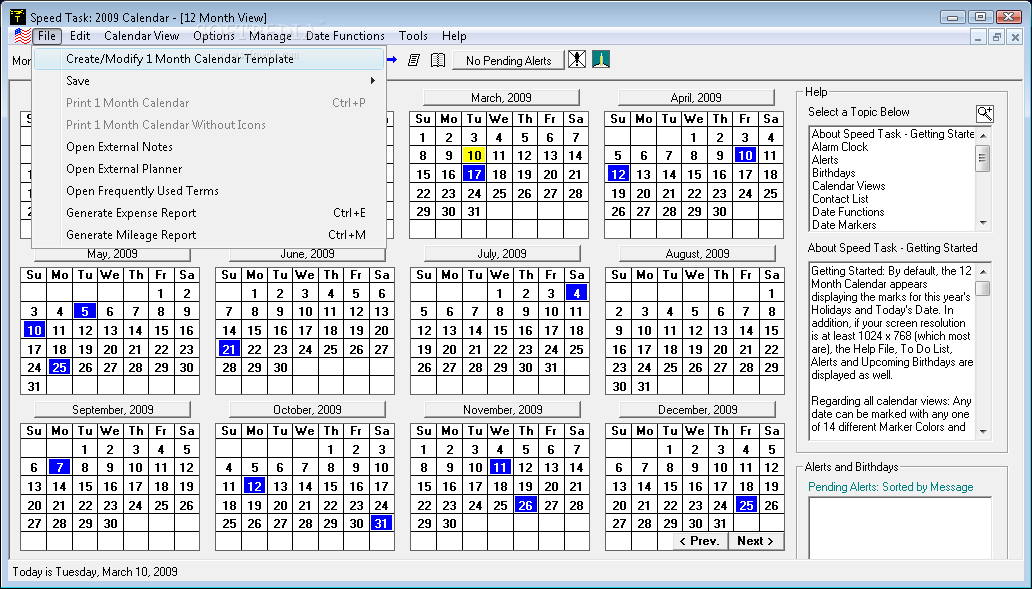Click the US flag icon in menu bar

(x=22, y=36)
